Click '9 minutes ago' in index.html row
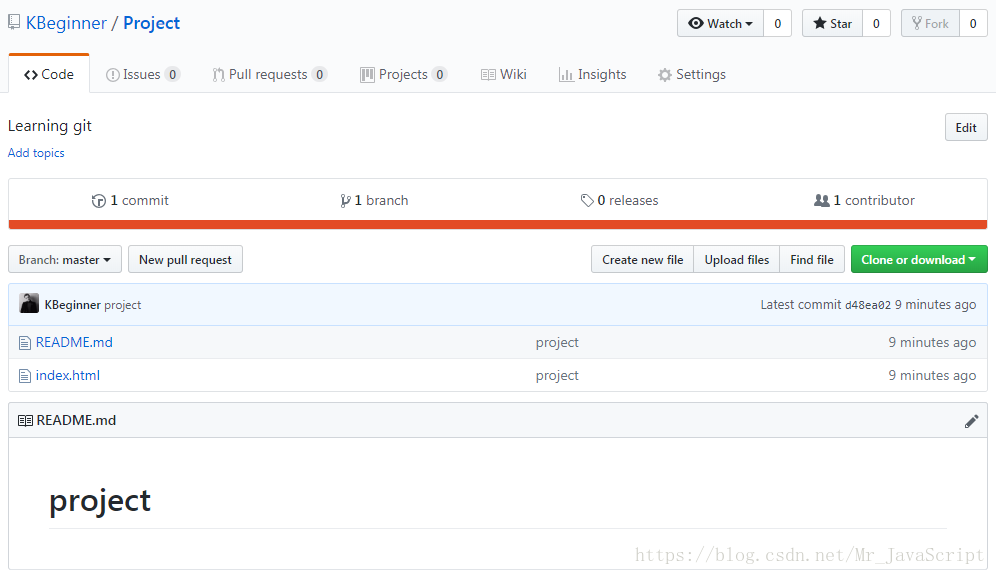Image resolution: width=996 pixels, height=575 pixels. coord(932,375)
